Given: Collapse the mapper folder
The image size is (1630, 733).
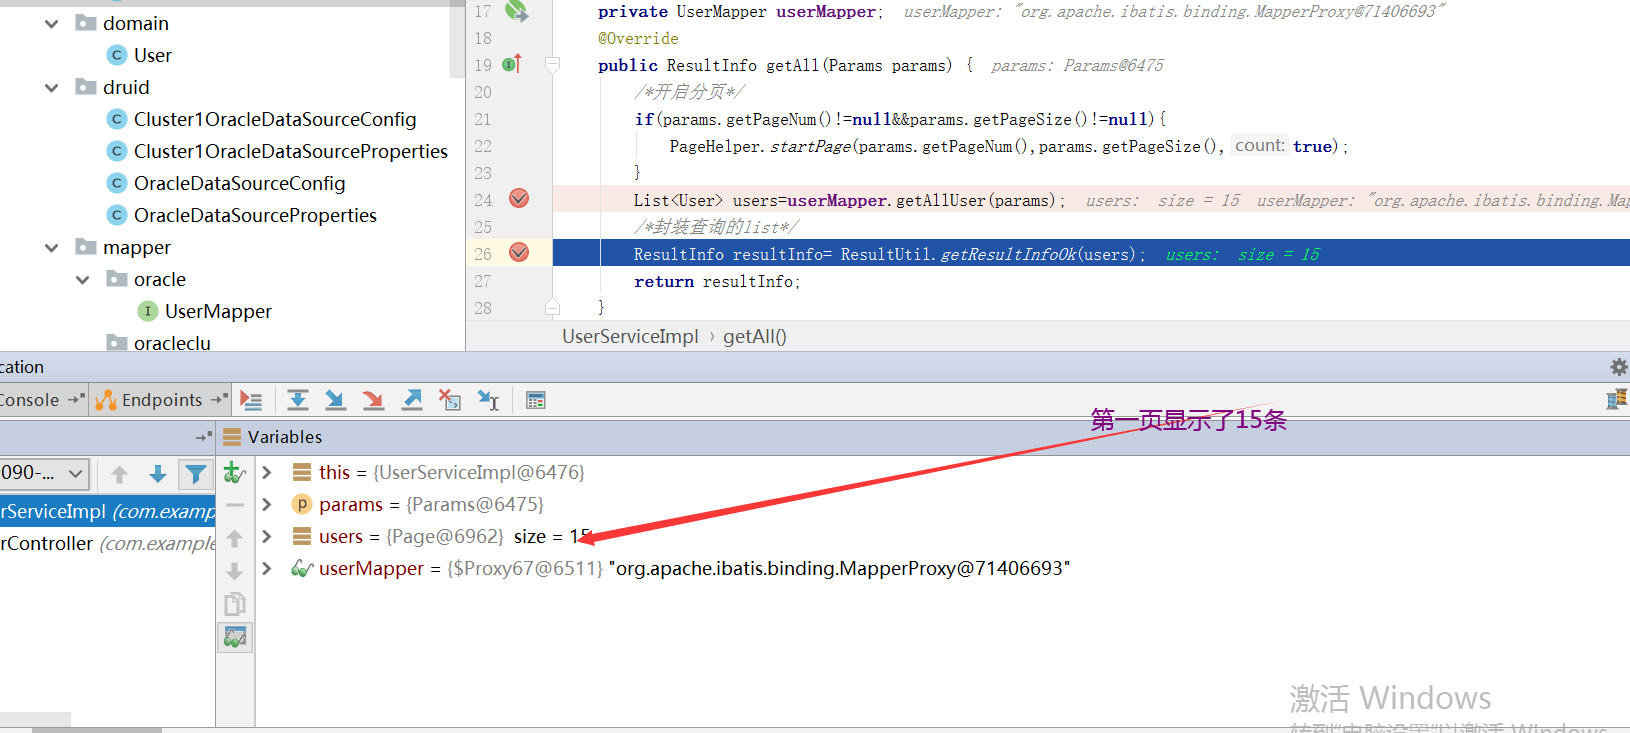Looking at the screenshot, I should coord(52,247).
